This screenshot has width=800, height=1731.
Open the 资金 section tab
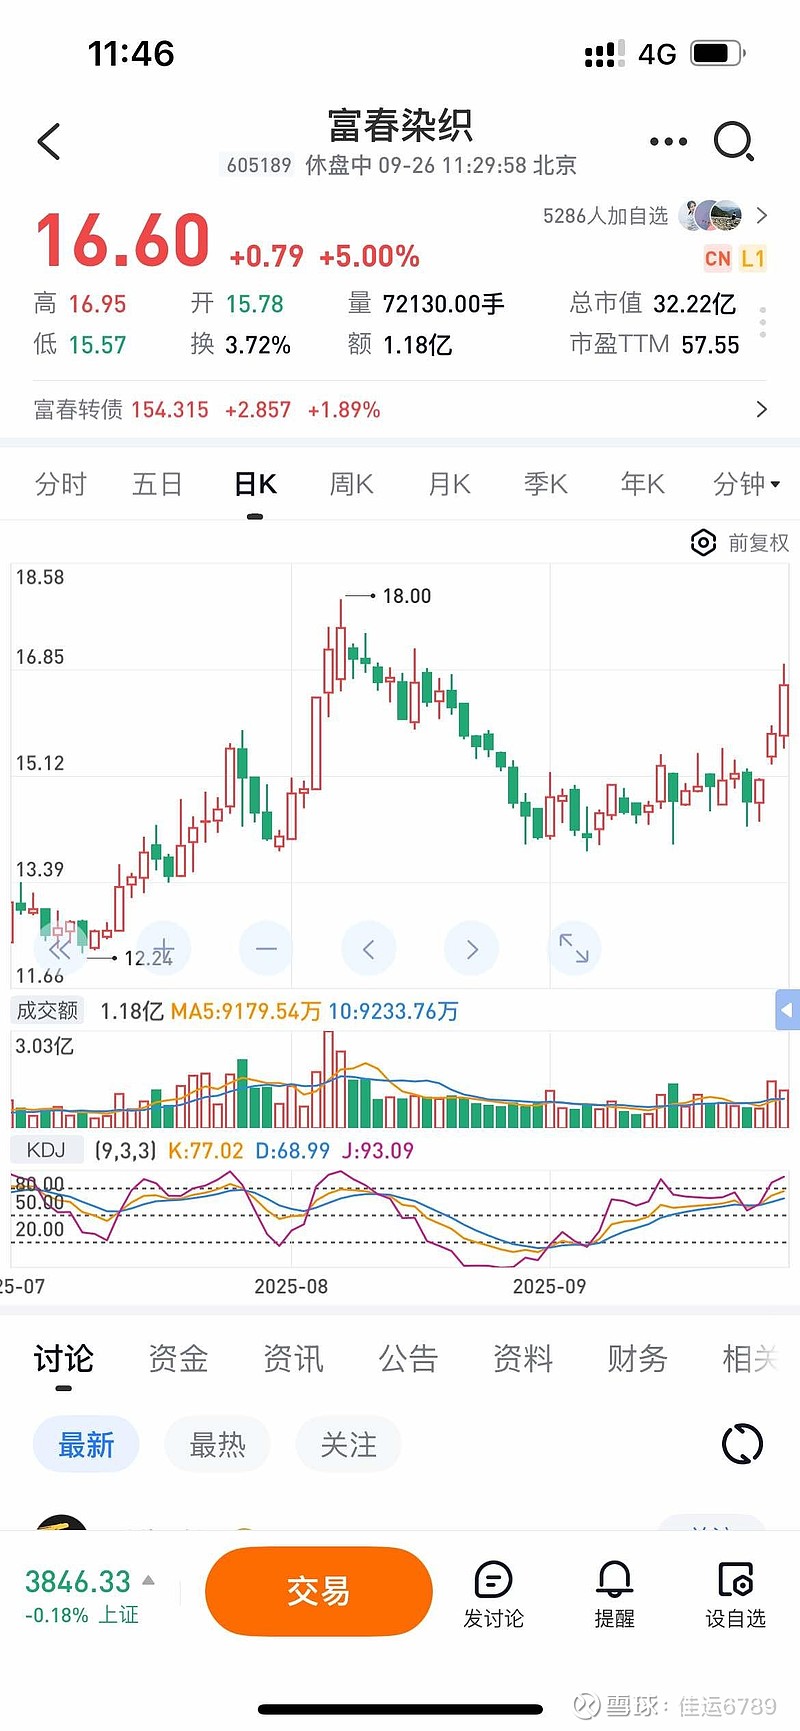pyautogui.click(x=178, y=1358)
